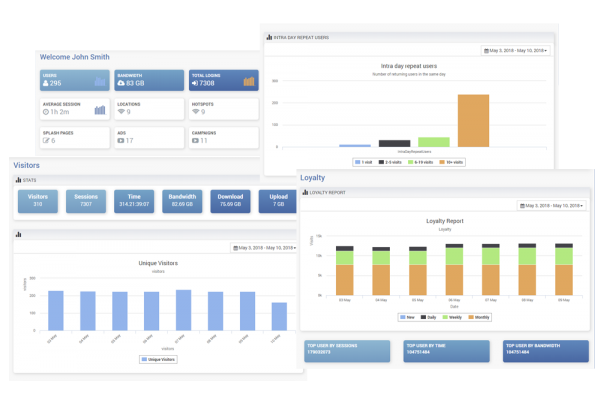Click the Average Session bar chart icon
This screenshot has height=400, width=600.
(x=99, y=110)
